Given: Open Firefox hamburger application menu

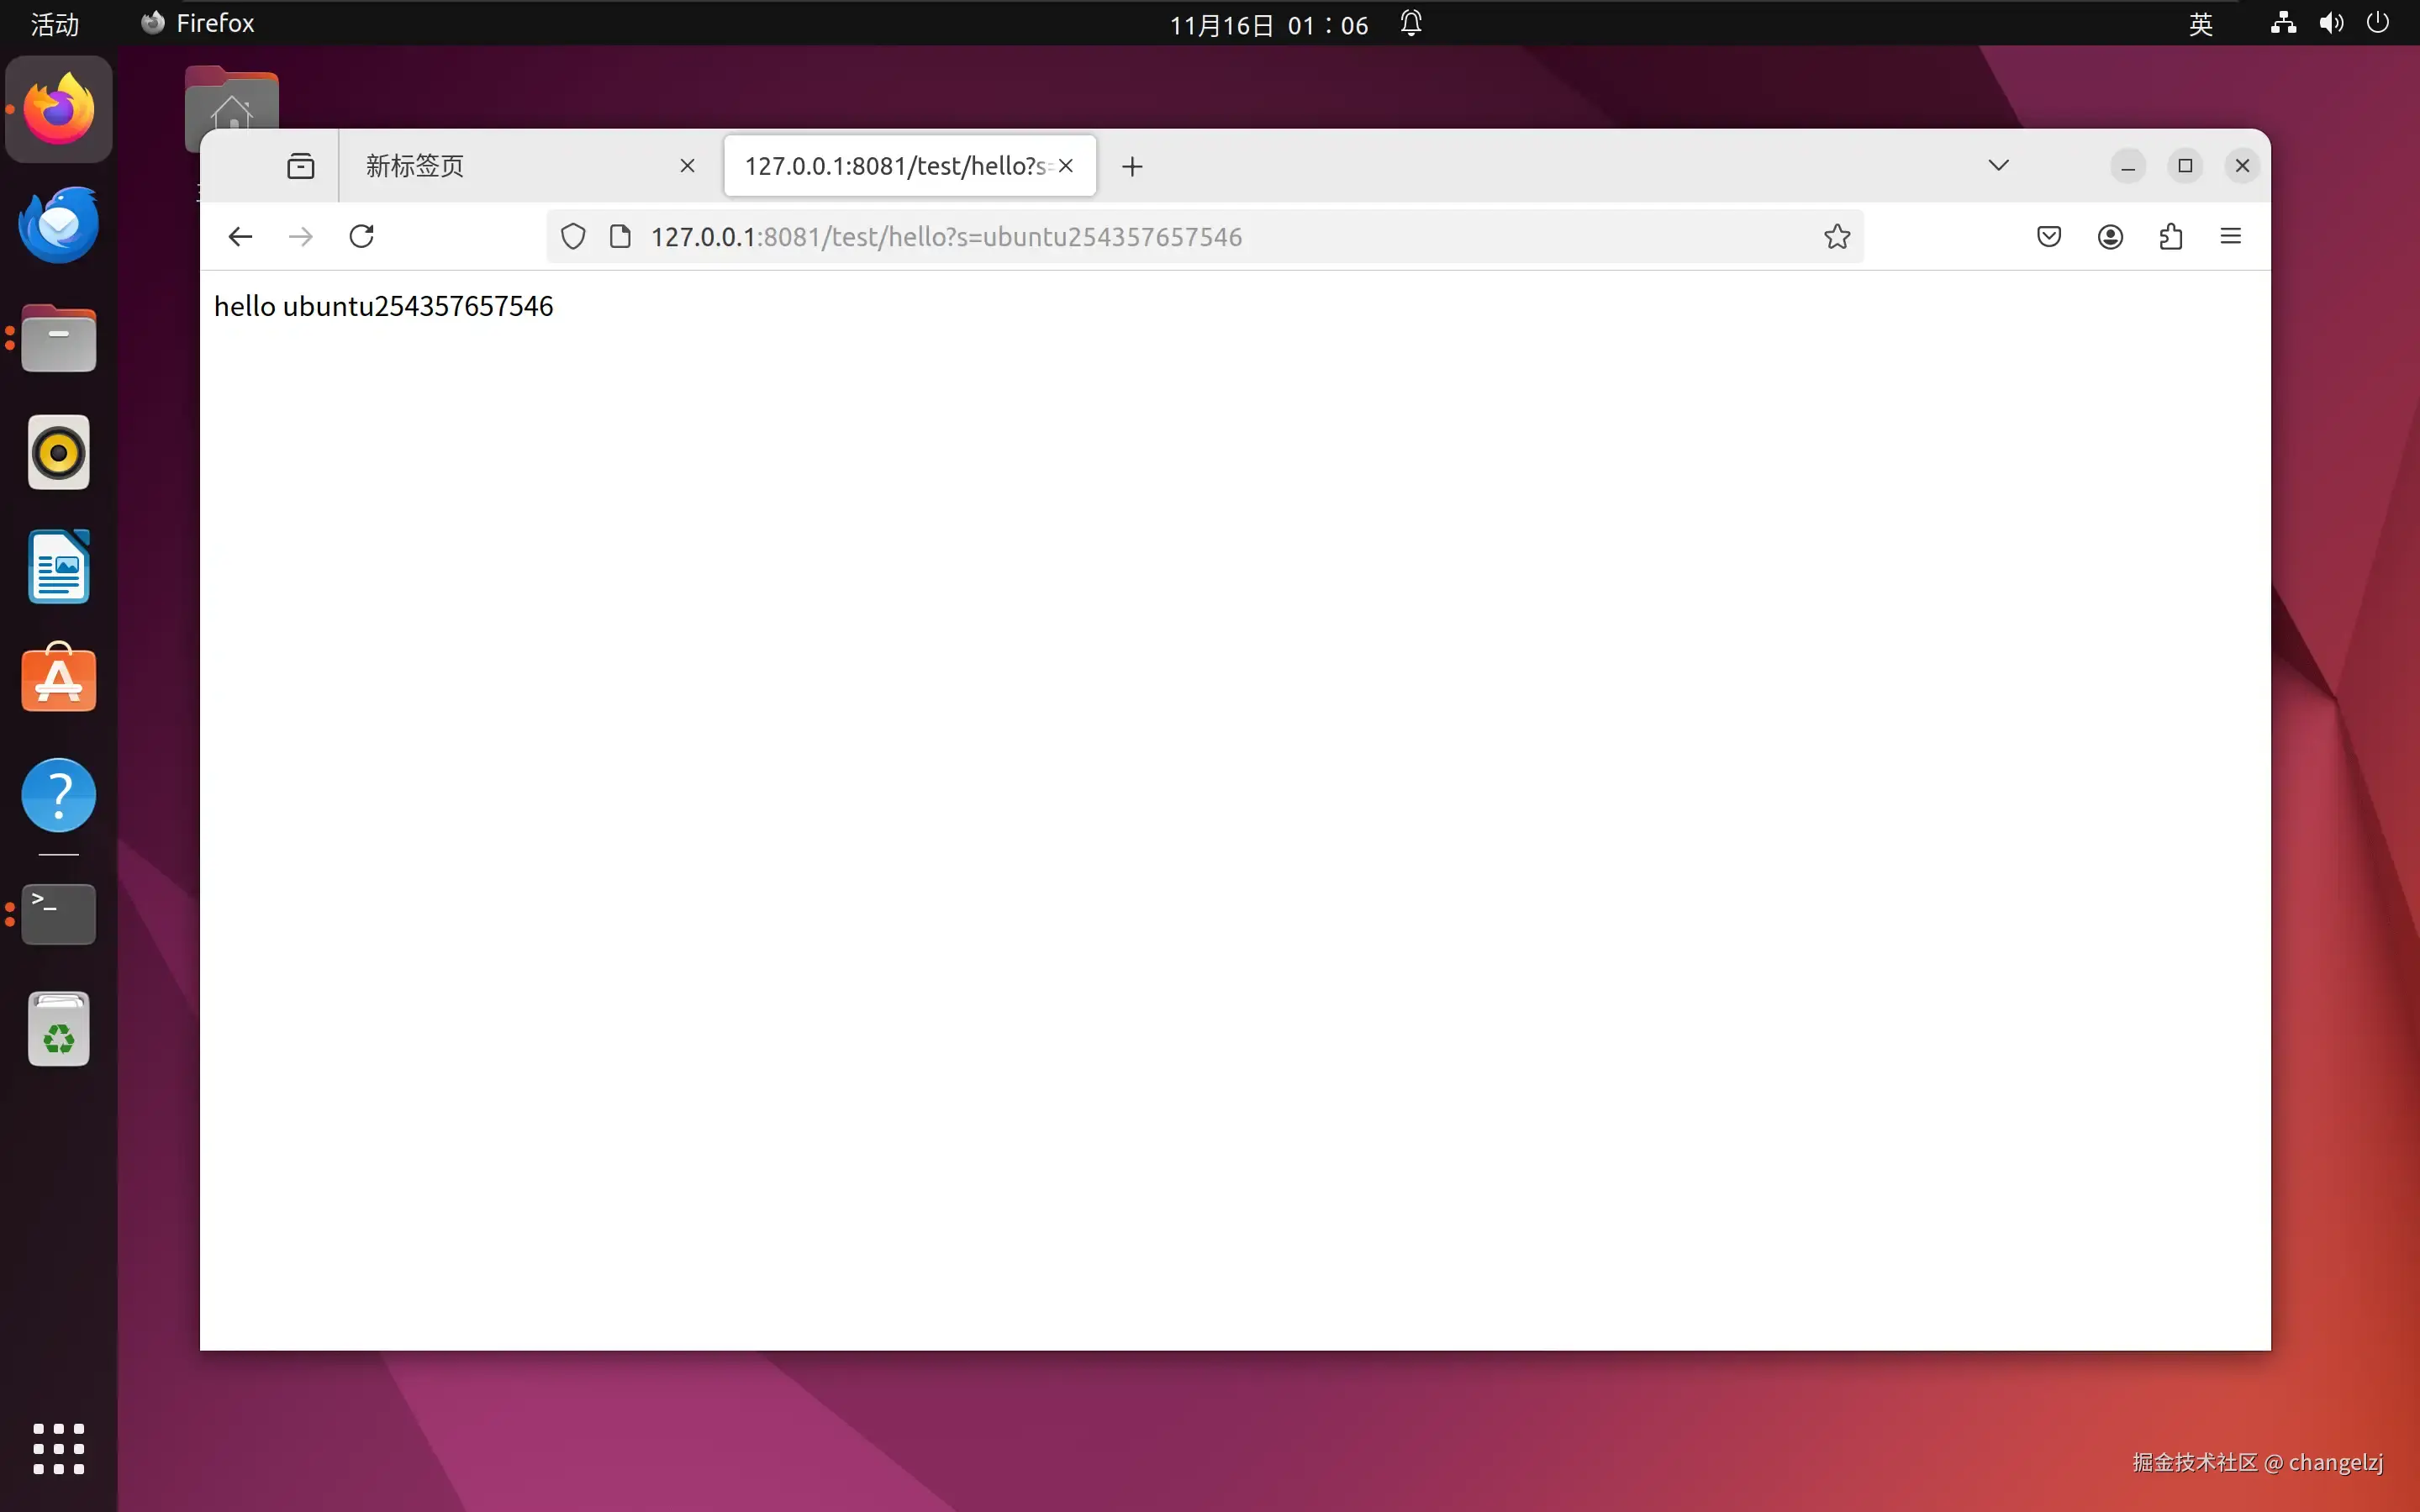Looking at the screenshot, I should pos(2230,237).
